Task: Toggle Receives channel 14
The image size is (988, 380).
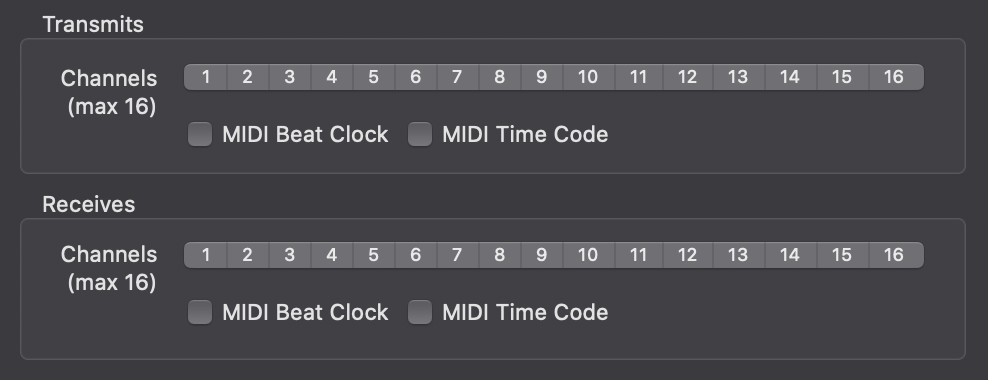Action: click(x=790, y=255)
